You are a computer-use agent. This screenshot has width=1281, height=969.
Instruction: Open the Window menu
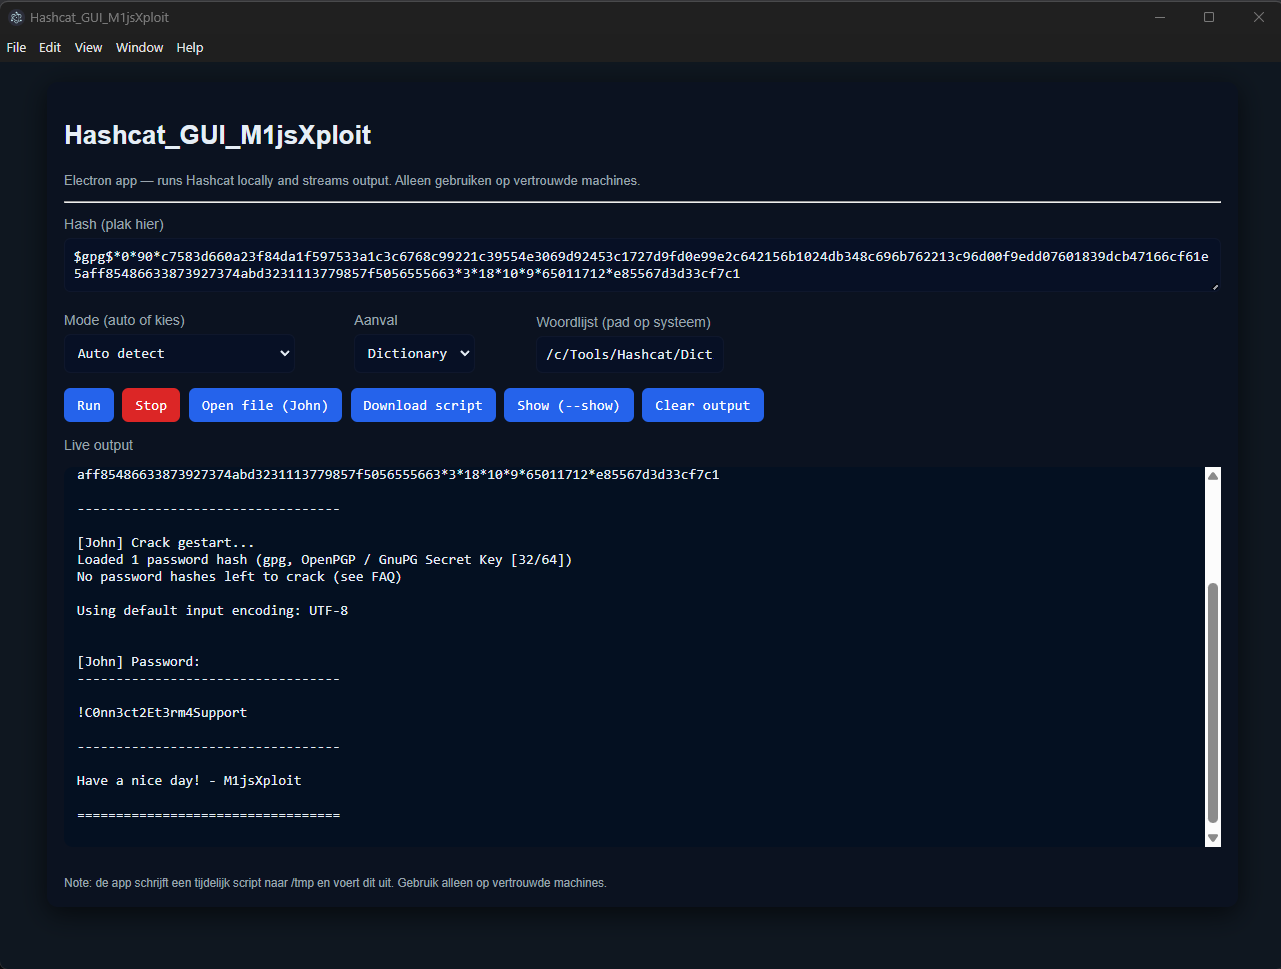coord(139,47)
